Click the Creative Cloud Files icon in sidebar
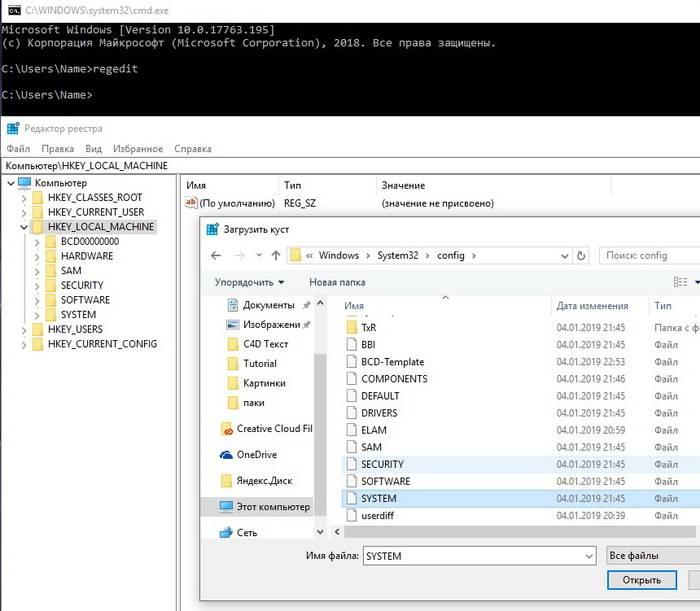The image size is (700, 611). [x=227, y=429]
